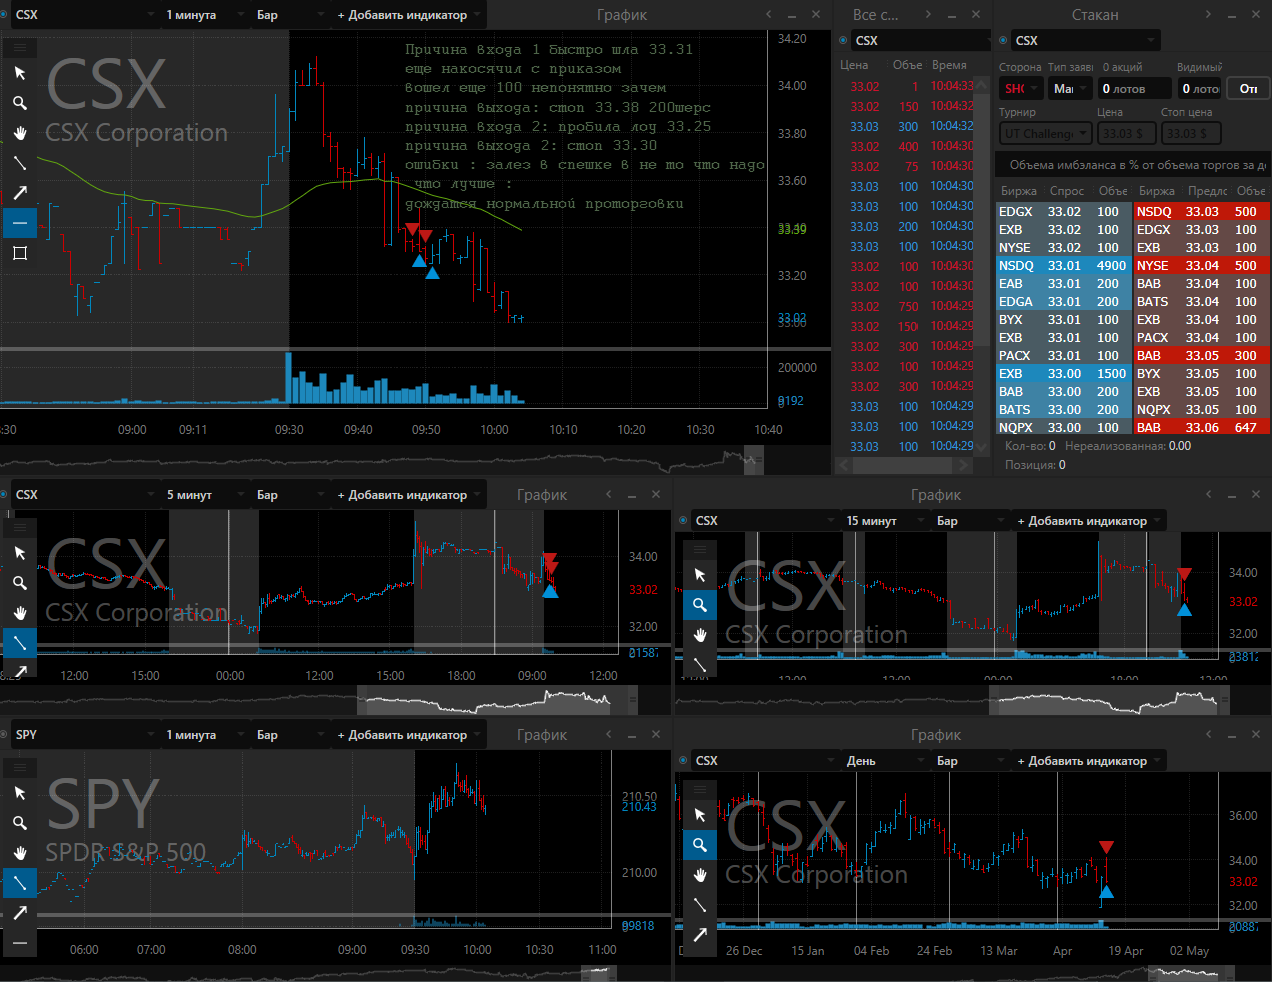1272x982 pixels.
Task: Select pointer tool in daily CSX chart
Action: coord(700,815)
